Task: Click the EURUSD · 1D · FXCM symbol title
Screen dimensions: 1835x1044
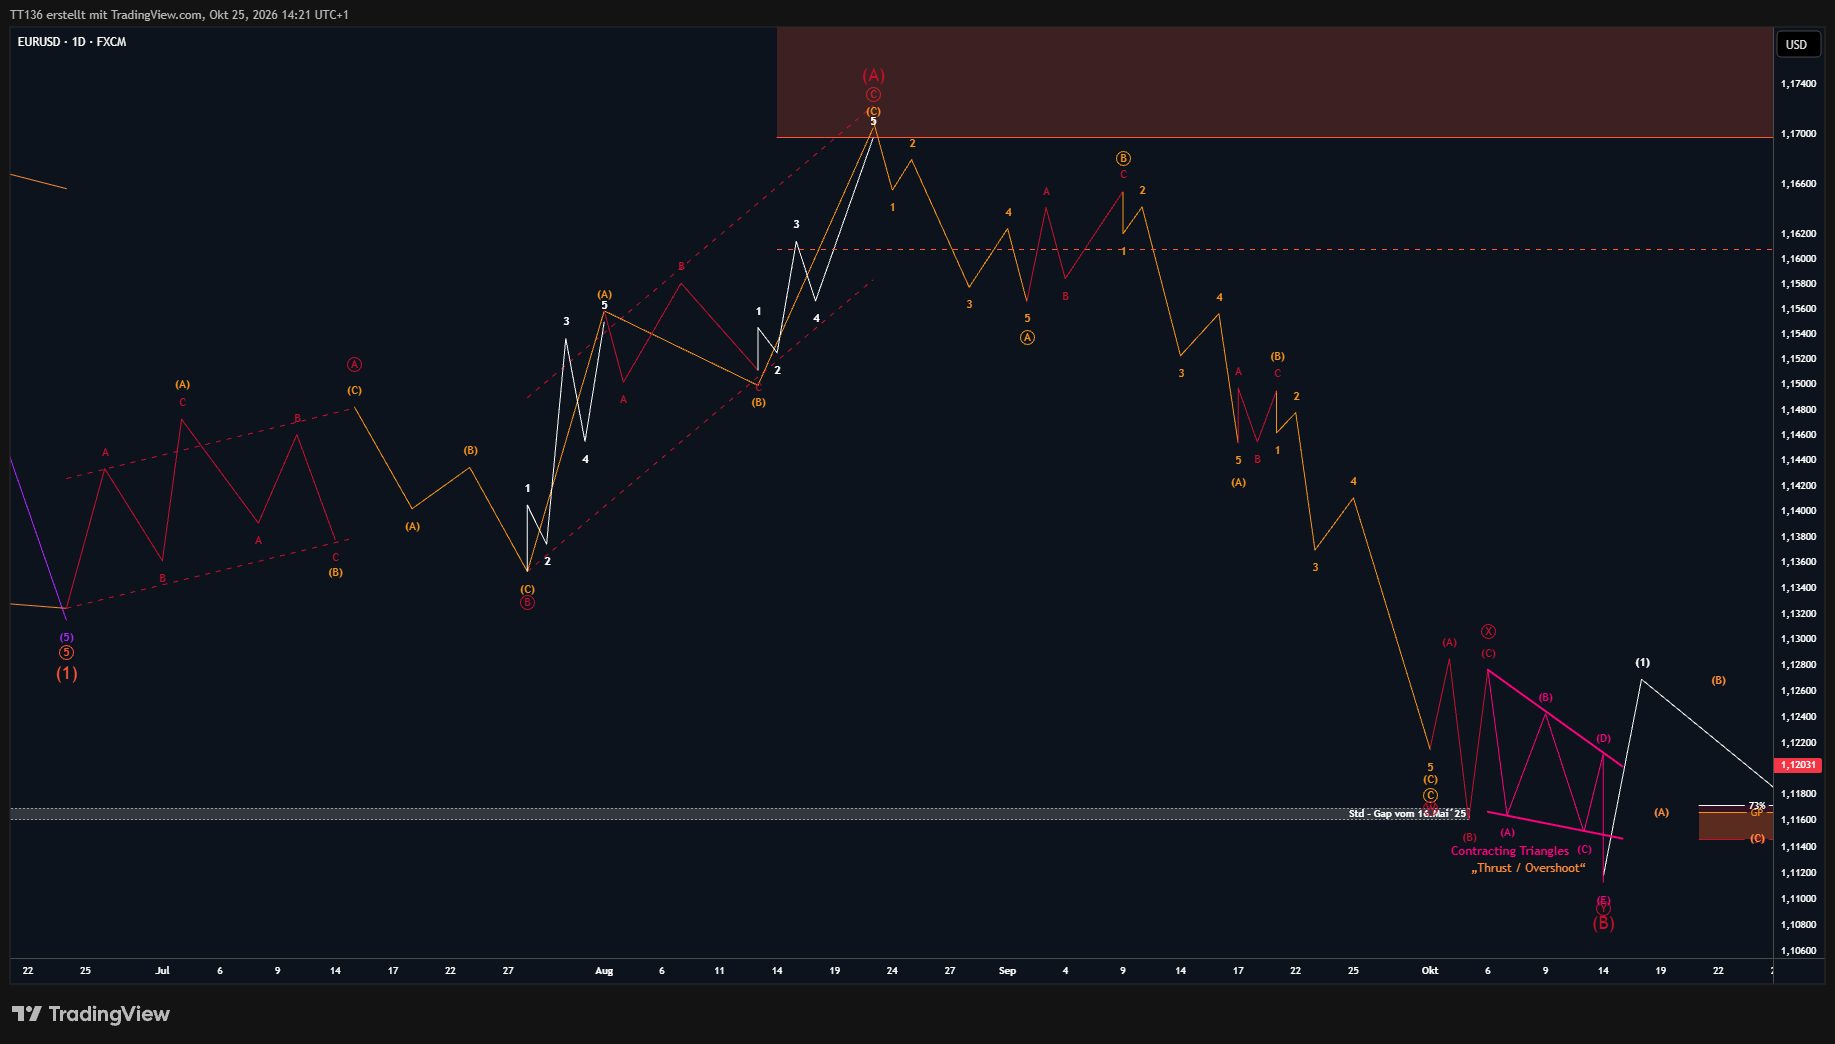Action: coord(72,42)
